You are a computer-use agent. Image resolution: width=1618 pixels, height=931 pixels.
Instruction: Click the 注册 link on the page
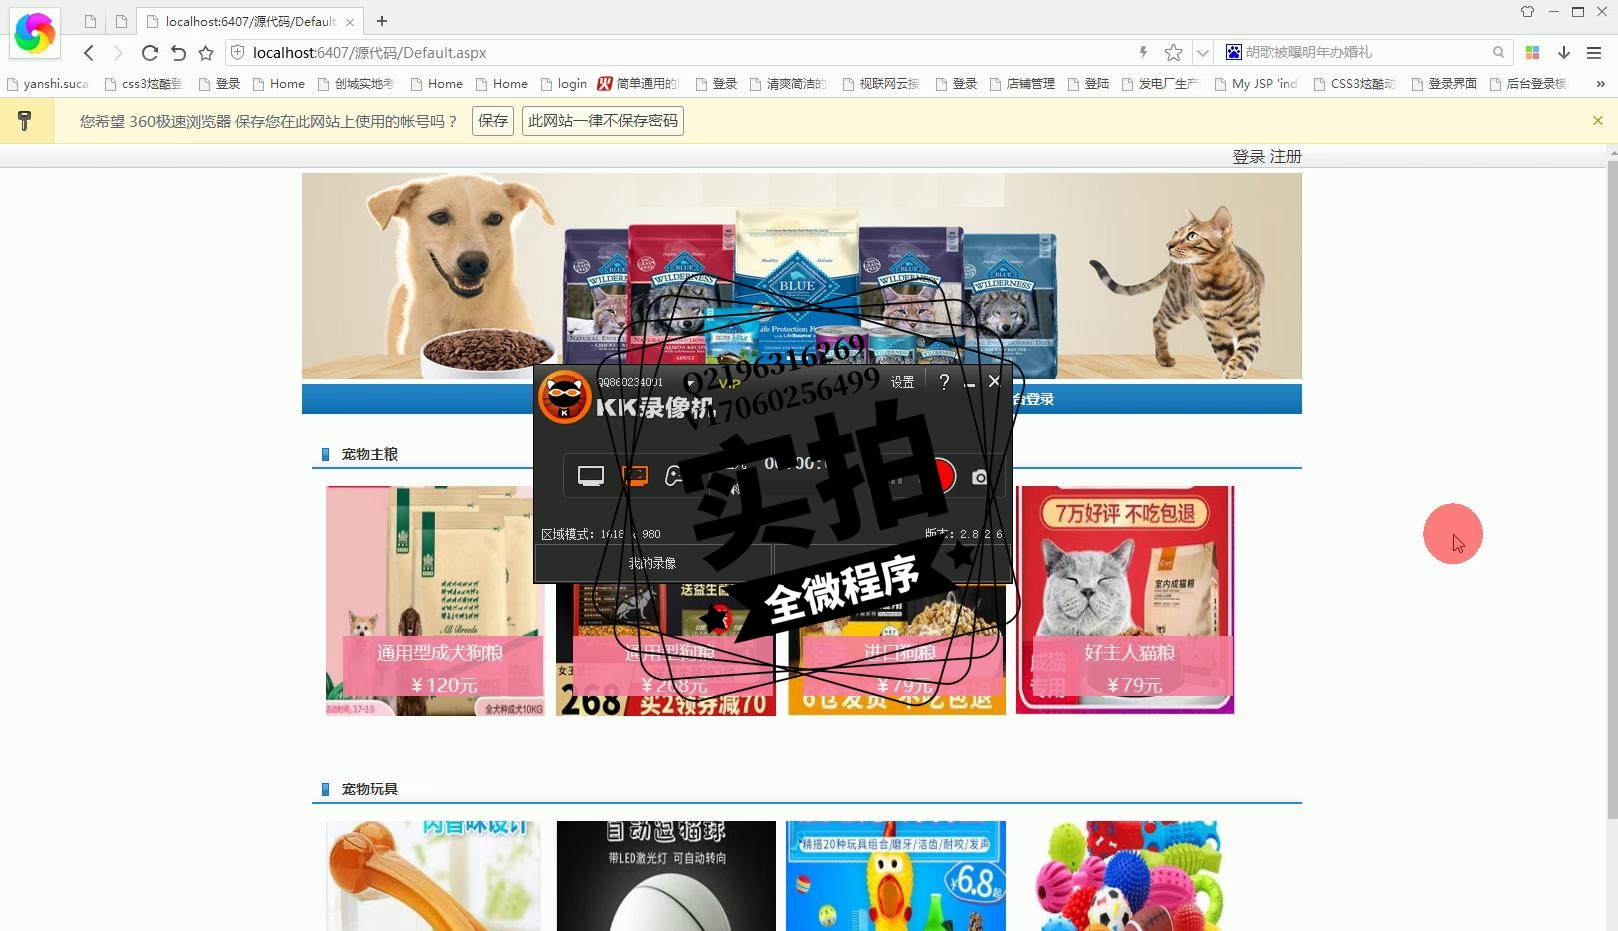point(1286,156)
